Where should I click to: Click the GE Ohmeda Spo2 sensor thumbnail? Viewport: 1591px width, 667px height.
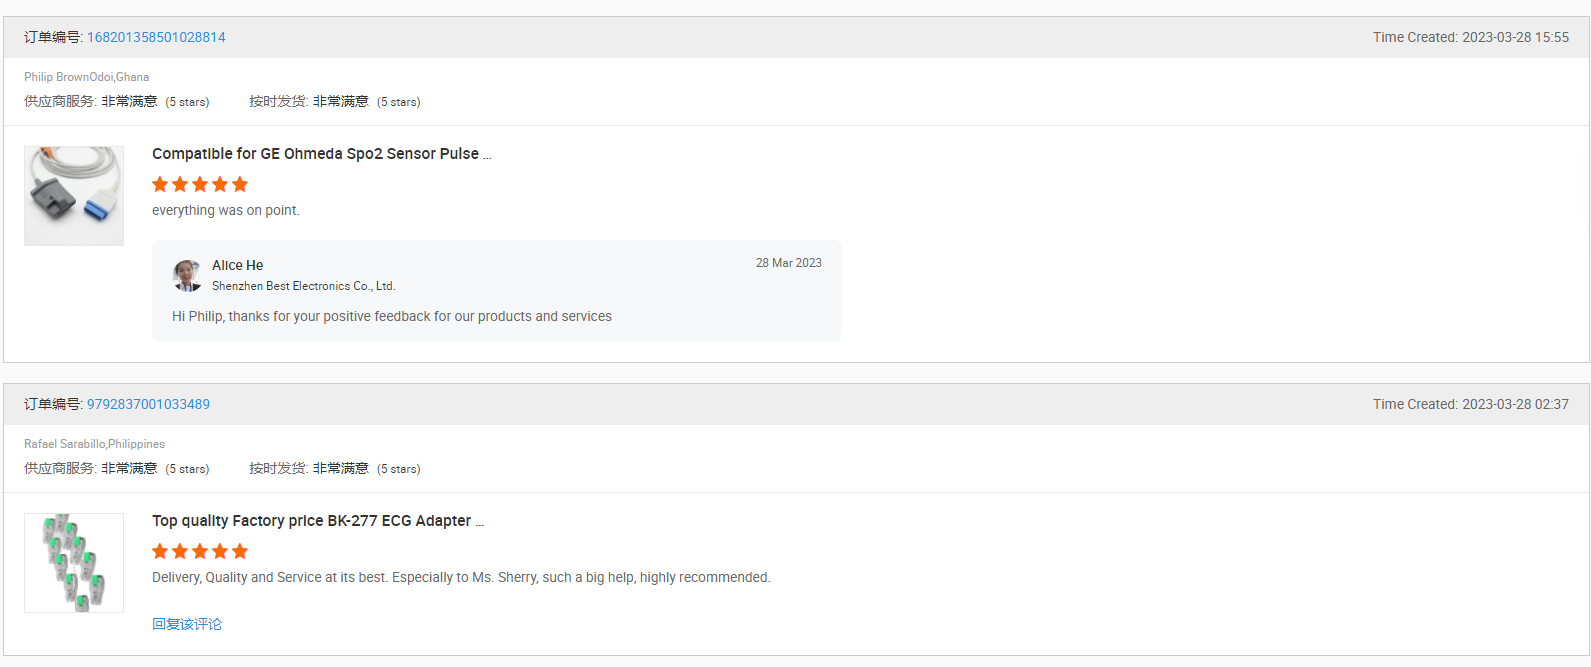coord(74,196)
